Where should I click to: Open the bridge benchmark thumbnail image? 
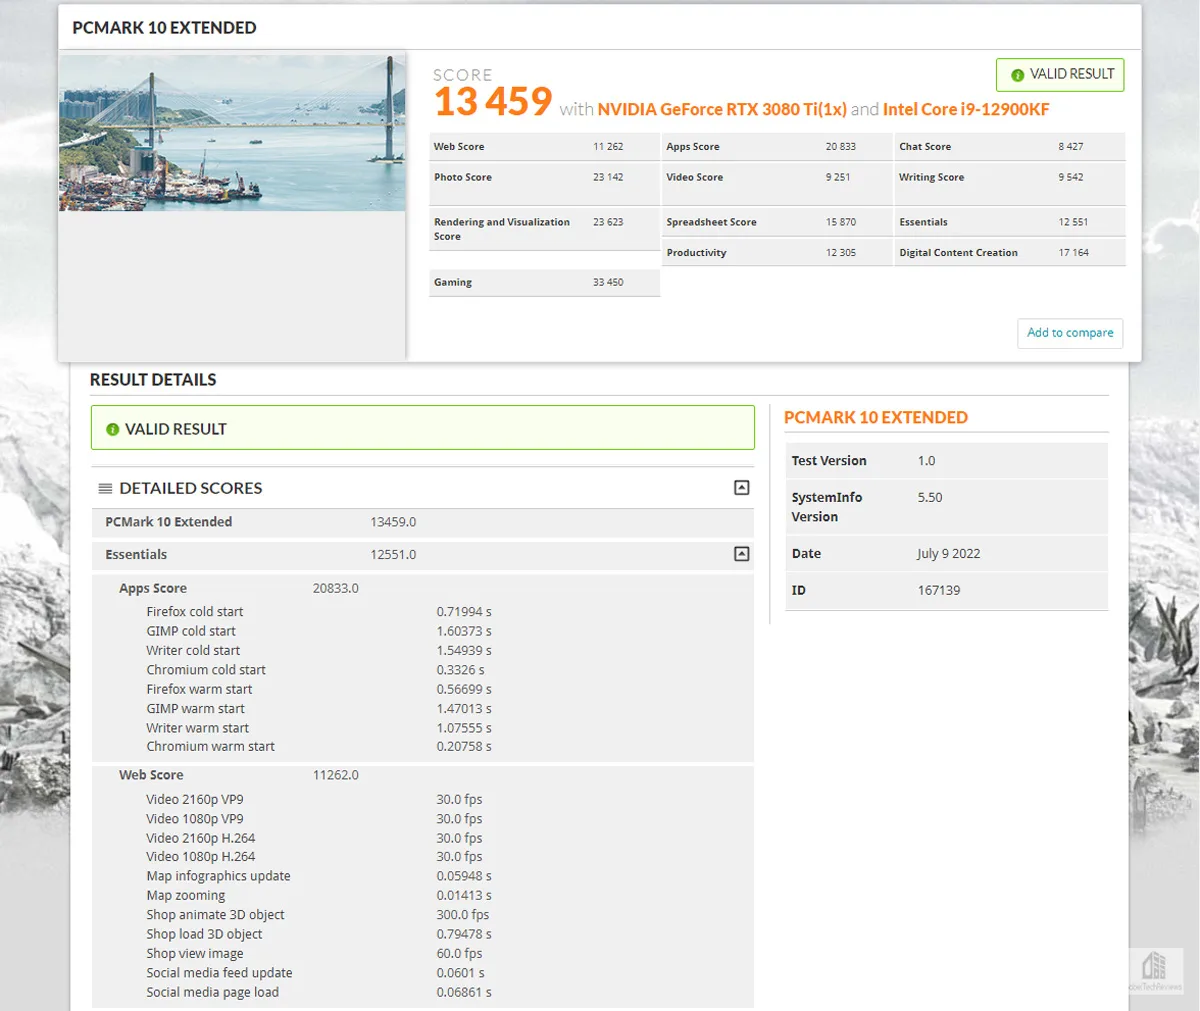point(232,133)
